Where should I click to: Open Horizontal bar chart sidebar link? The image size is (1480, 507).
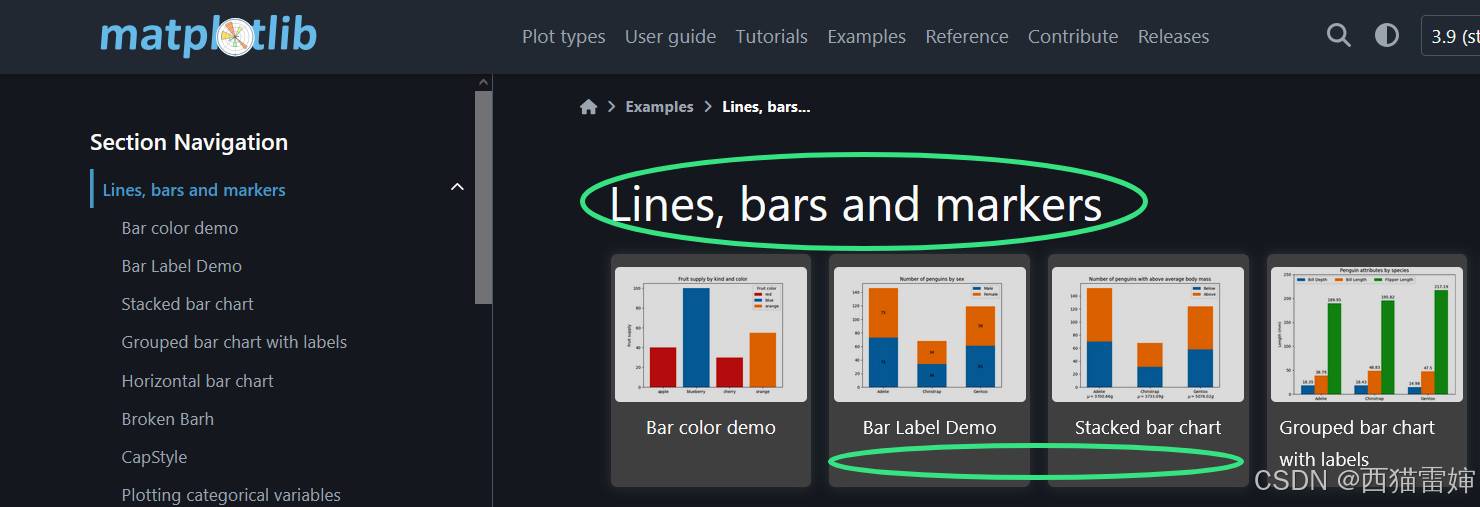pyautogui.click(x=197, y=381)
